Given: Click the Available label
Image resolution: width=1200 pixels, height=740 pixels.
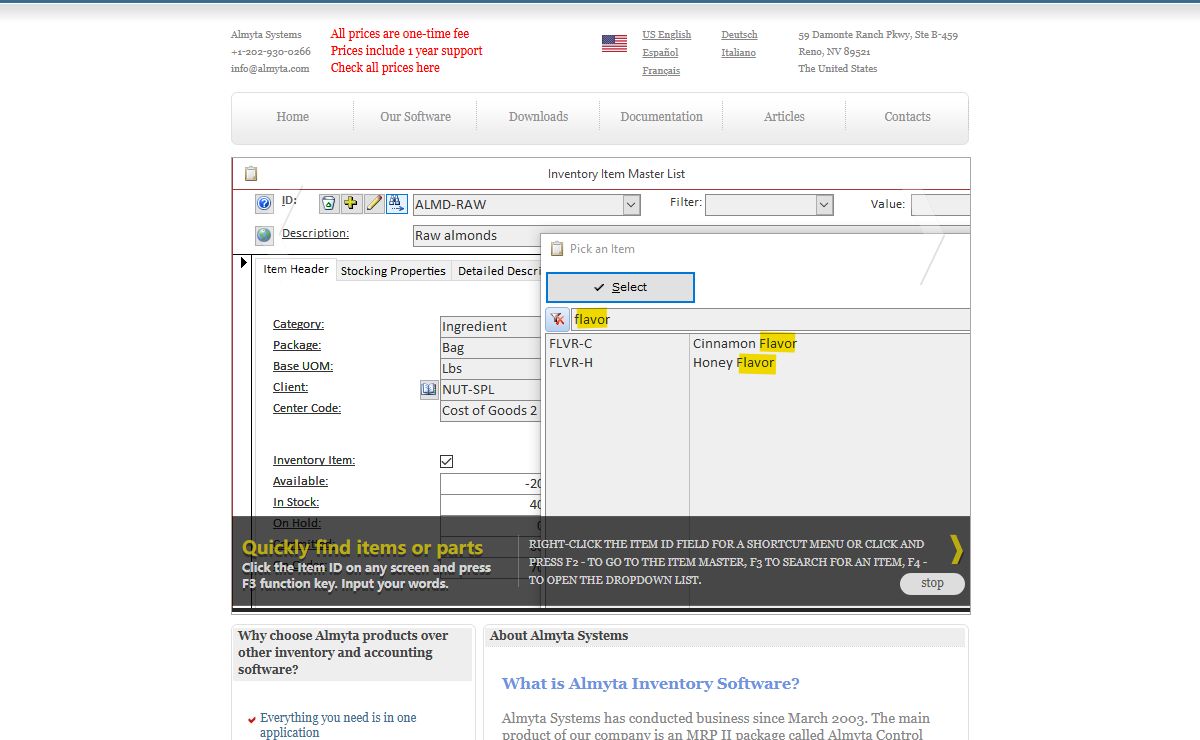Looking at the screenshot, I should [x=300, y=481].
